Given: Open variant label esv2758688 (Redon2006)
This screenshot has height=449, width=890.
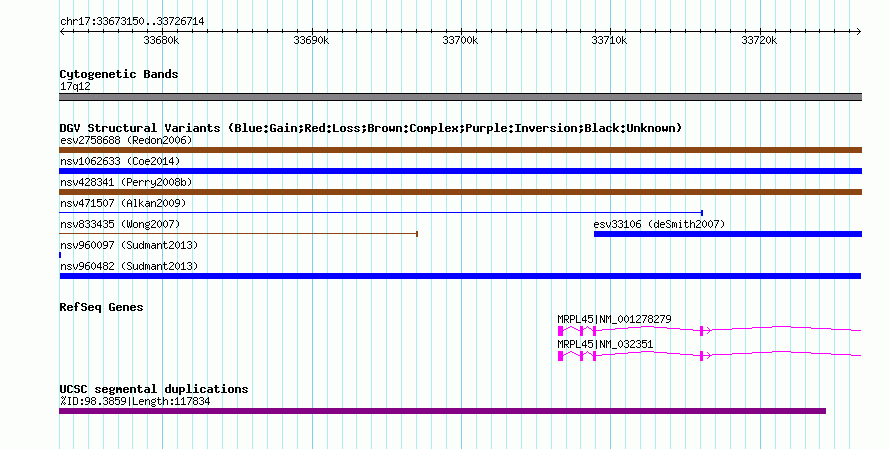Looking at the screenshot, I should click(x=126, y=140).
